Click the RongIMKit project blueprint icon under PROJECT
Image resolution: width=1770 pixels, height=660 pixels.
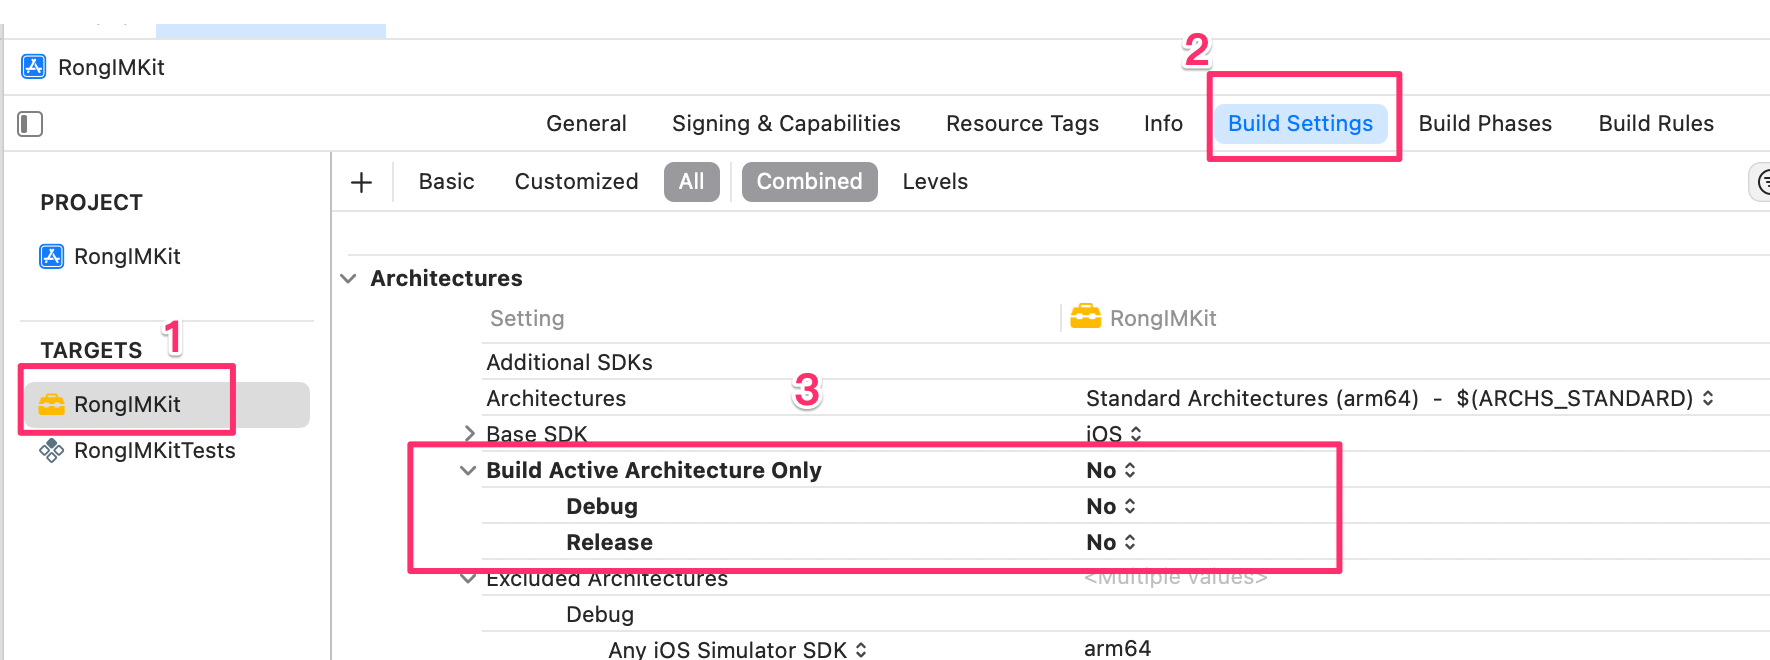pos(52,257)
